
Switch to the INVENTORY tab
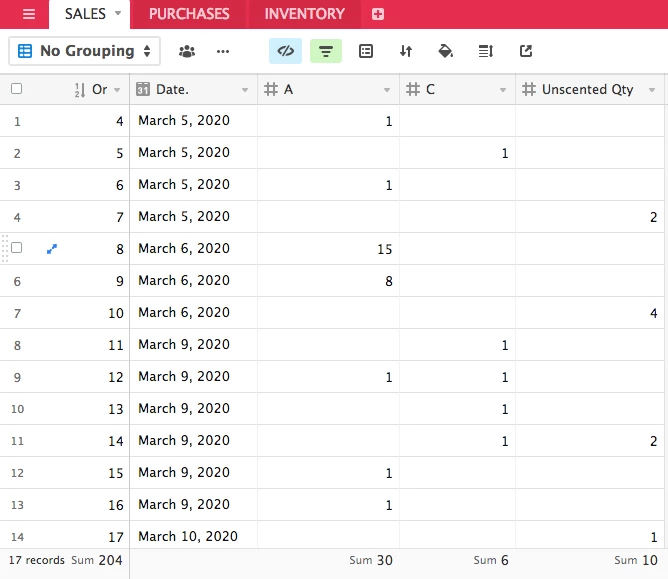coord(305,14)
